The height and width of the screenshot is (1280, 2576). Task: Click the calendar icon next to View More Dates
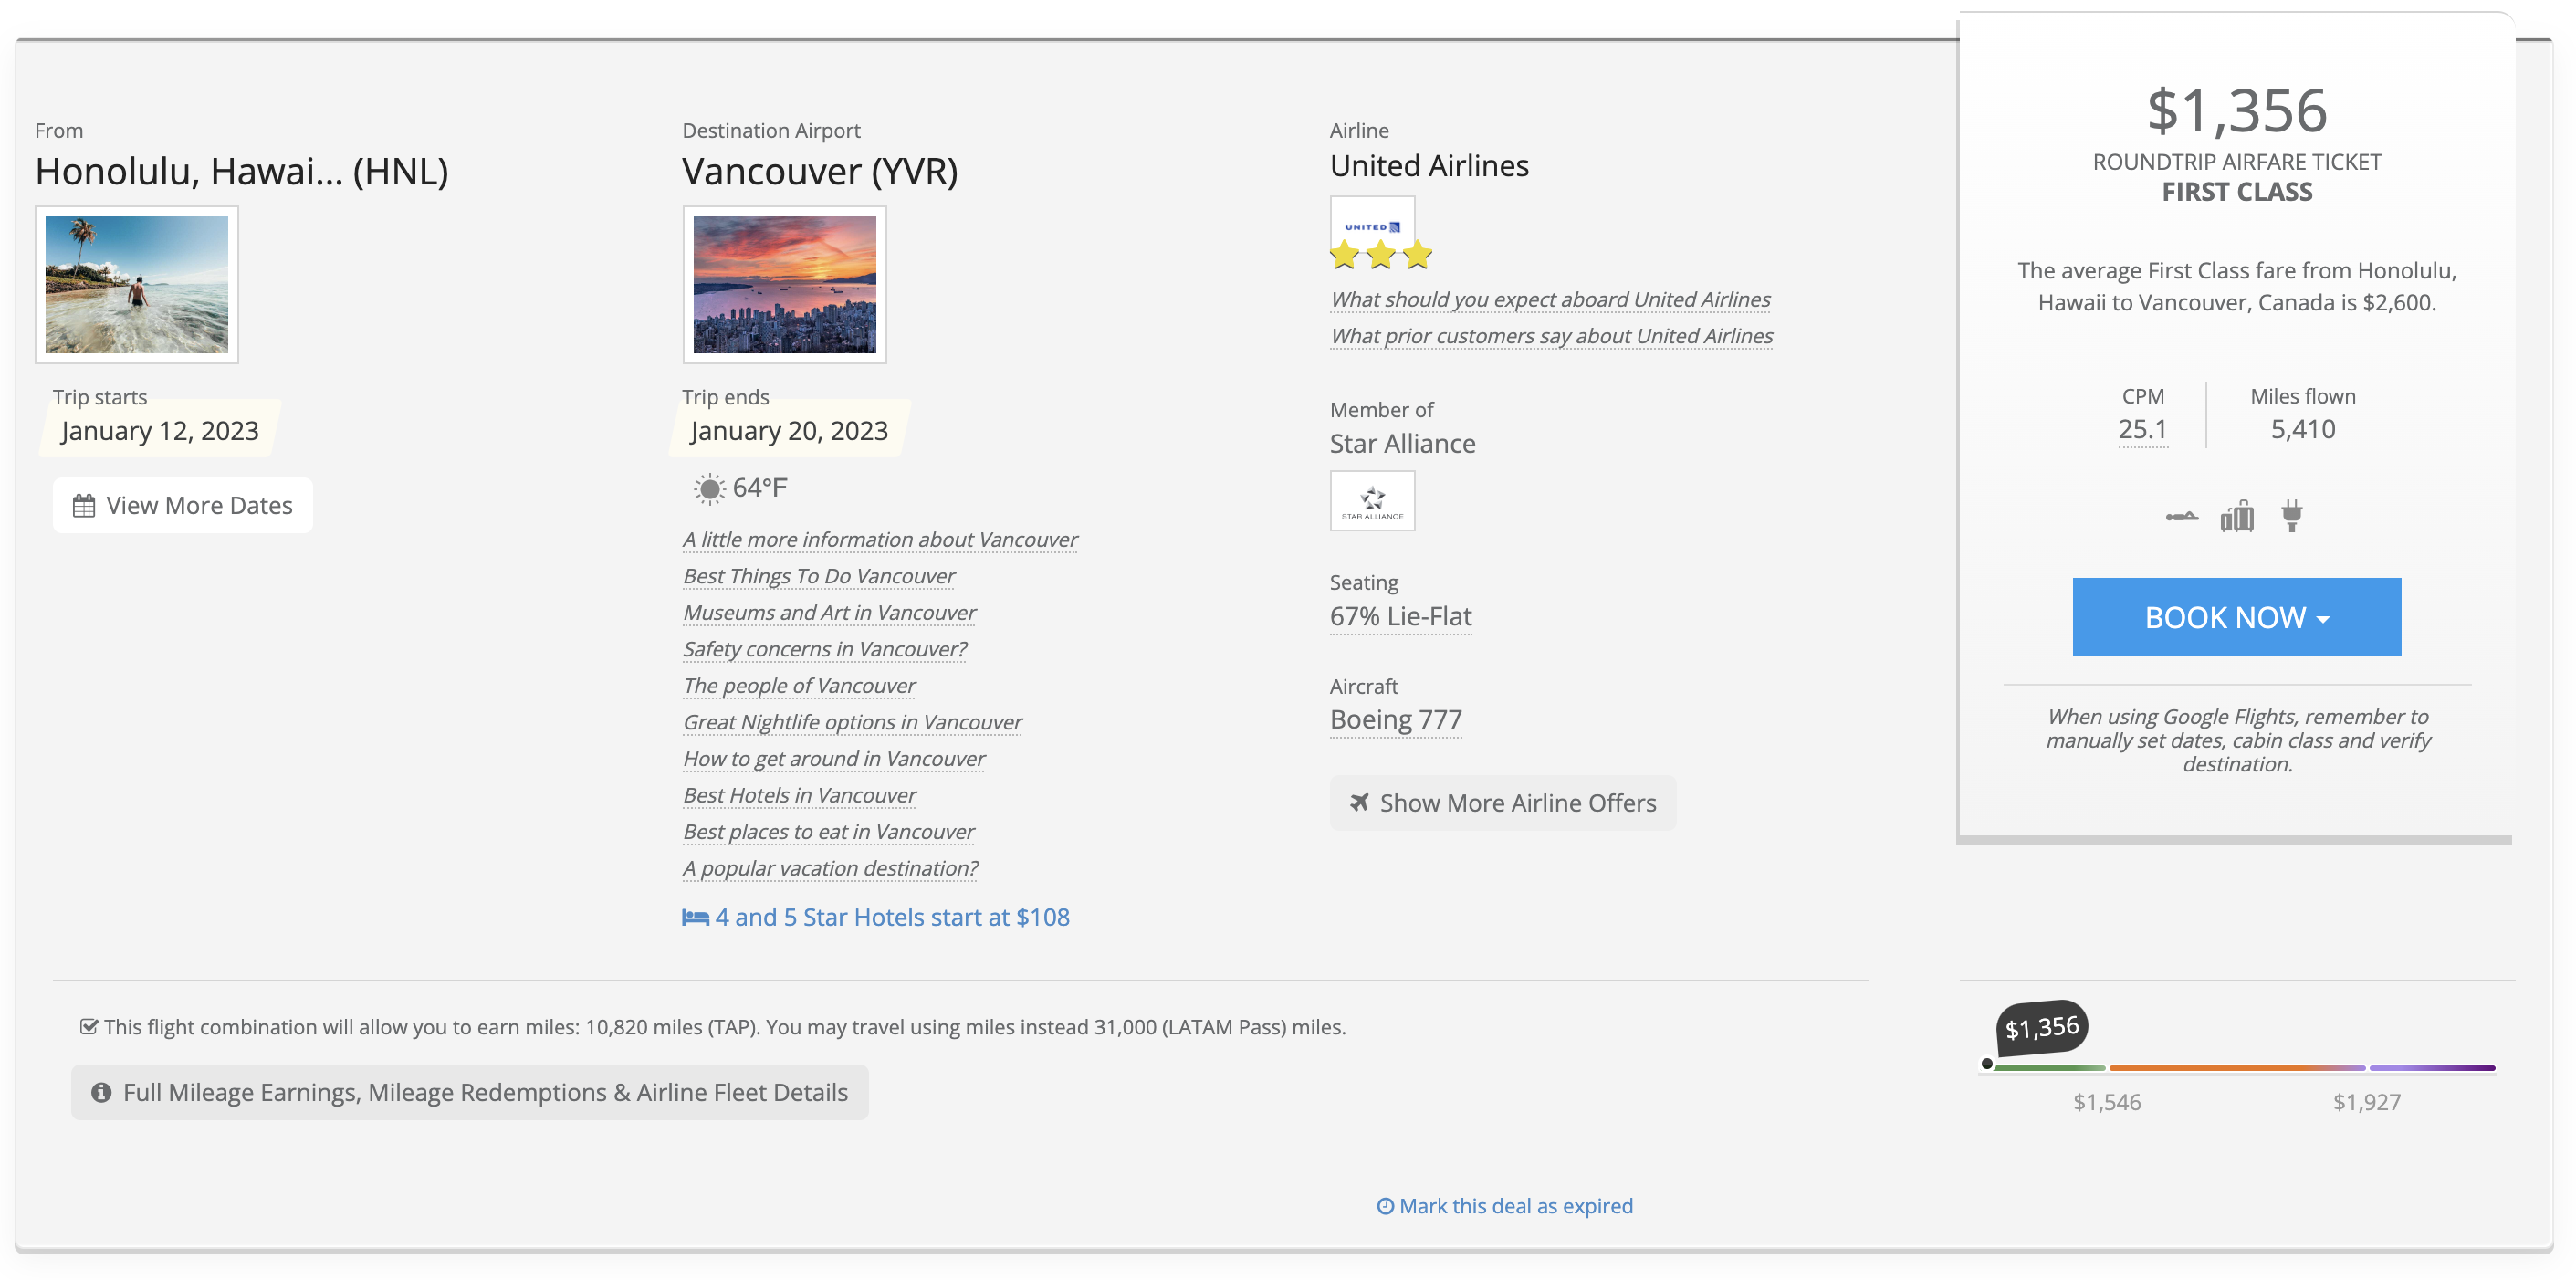tap(84, 505)
